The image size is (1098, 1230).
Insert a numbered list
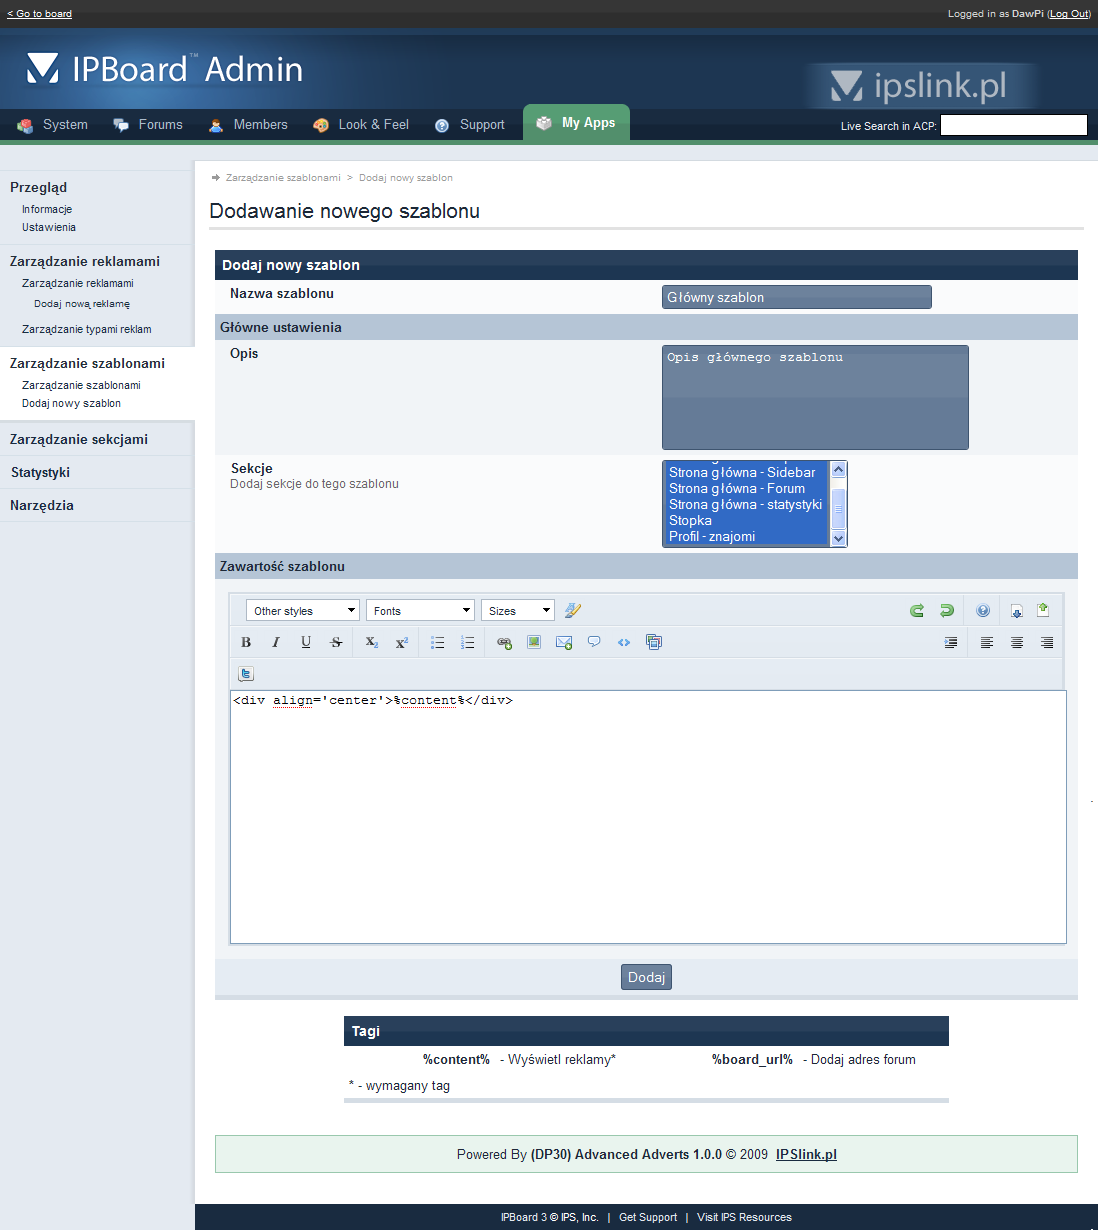pyautogui.click(x=467, y=642)
